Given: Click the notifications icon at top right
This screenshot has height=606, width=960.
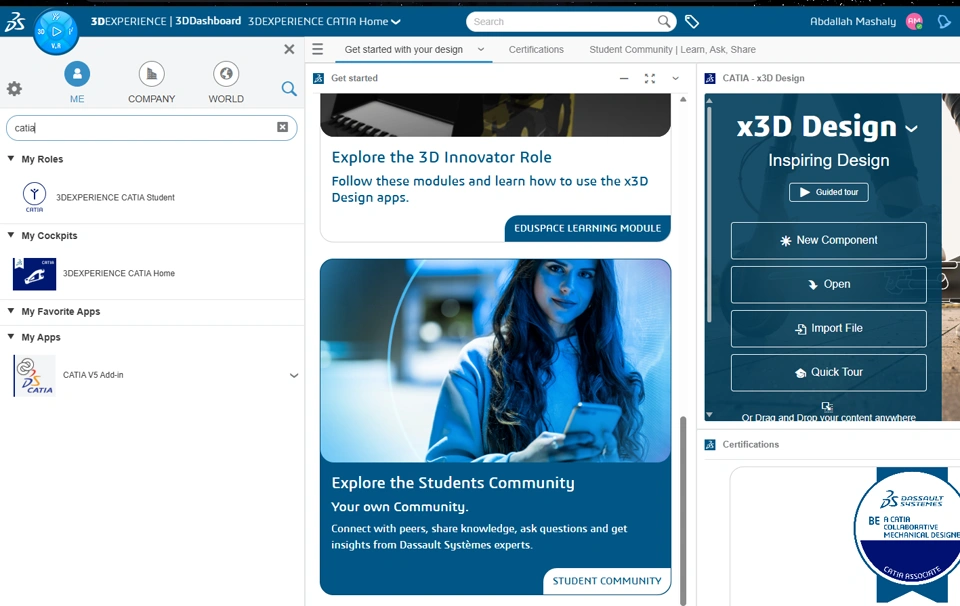Looking at the screenshot, I should [944, 22].
